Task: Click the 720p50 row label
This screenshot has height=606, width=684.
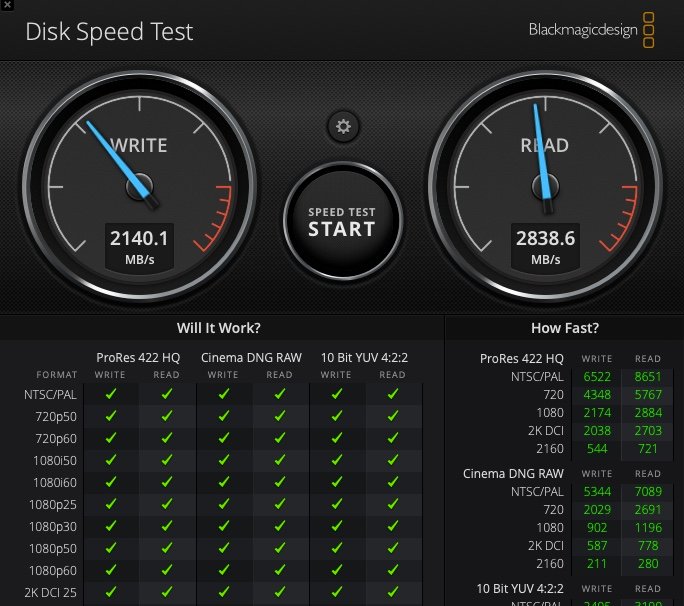Action: (x=56, y=417)
